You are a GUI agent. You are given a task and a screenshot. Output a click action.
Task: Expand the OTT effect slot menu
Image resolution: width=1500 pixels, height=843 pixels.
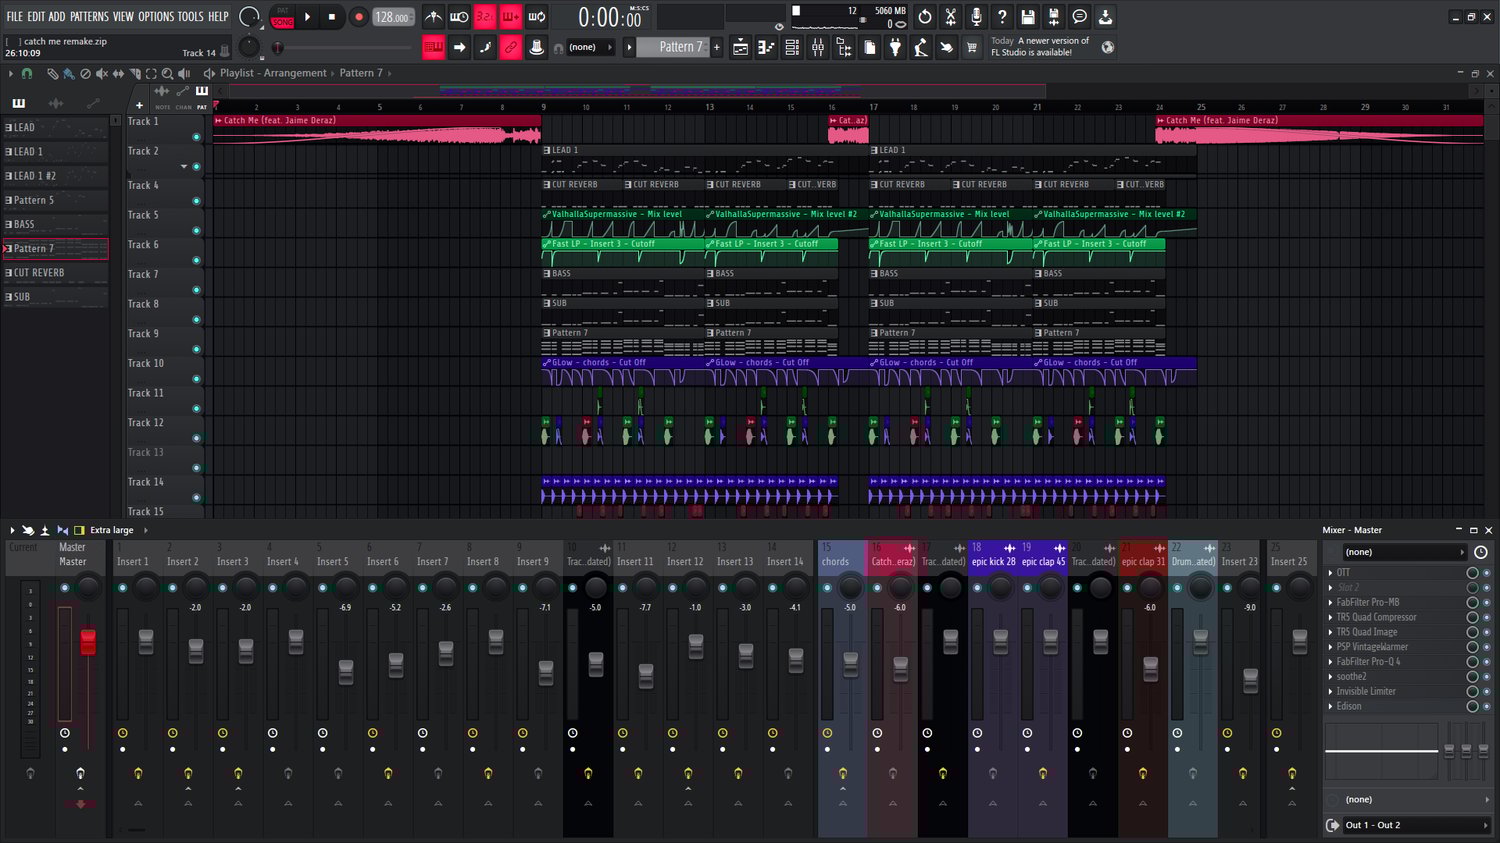point(1330,573)
